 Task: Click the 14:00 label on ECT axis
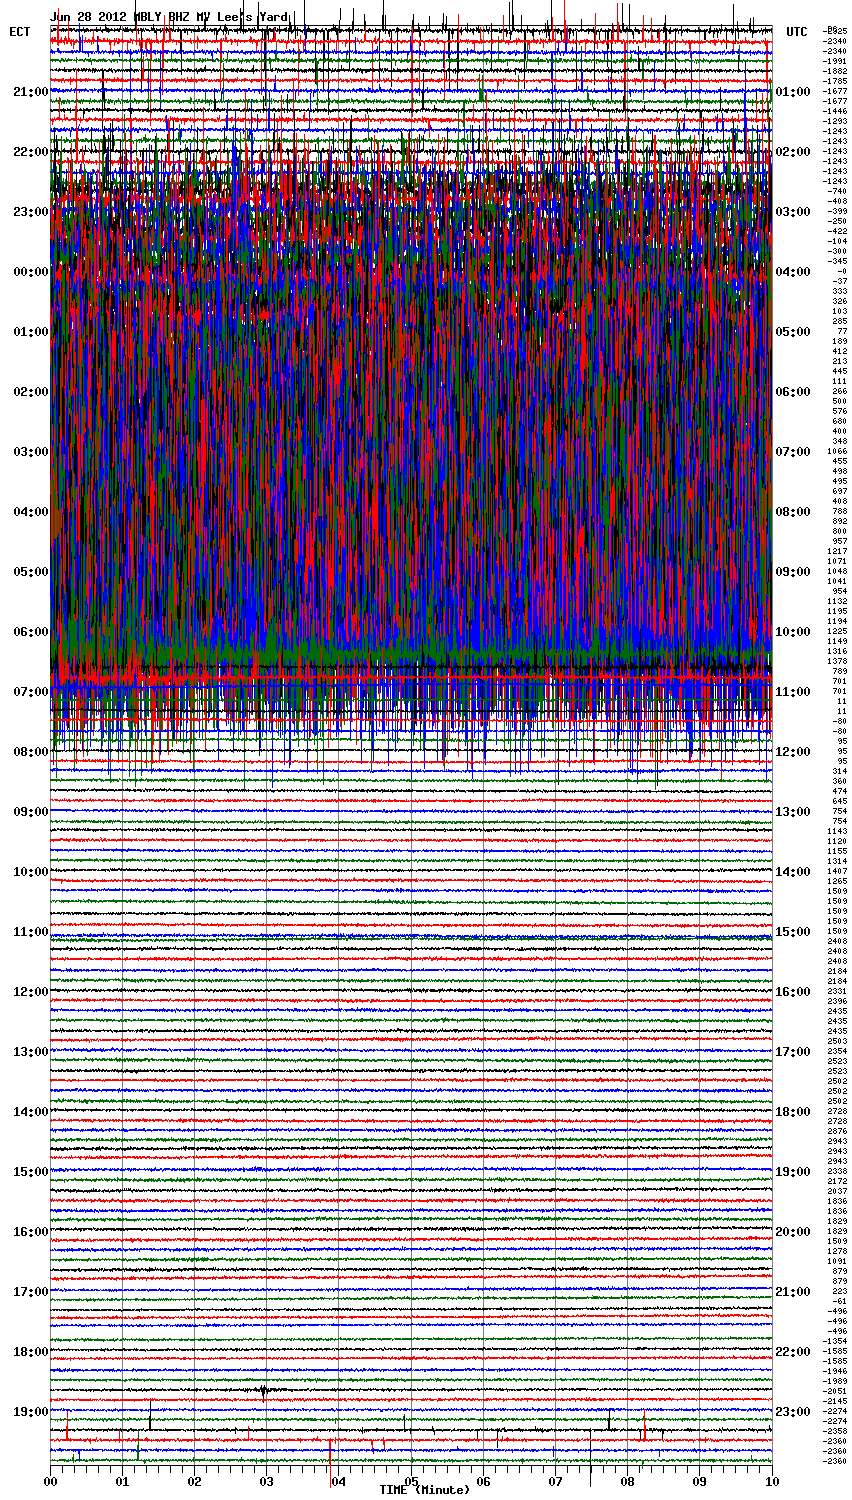coord(30,1112)
